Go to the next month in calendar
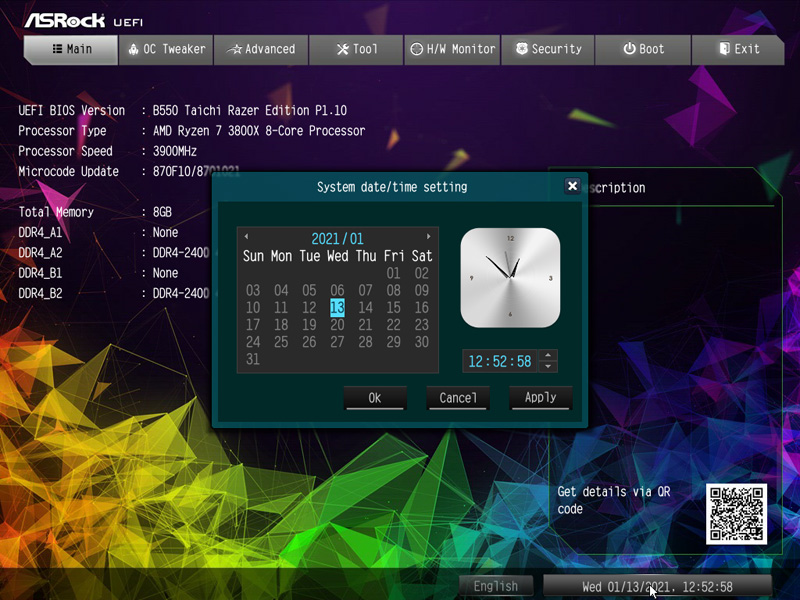Image resolution: width=800 pixels, height=600 pixels. click(x=429, y=236)
